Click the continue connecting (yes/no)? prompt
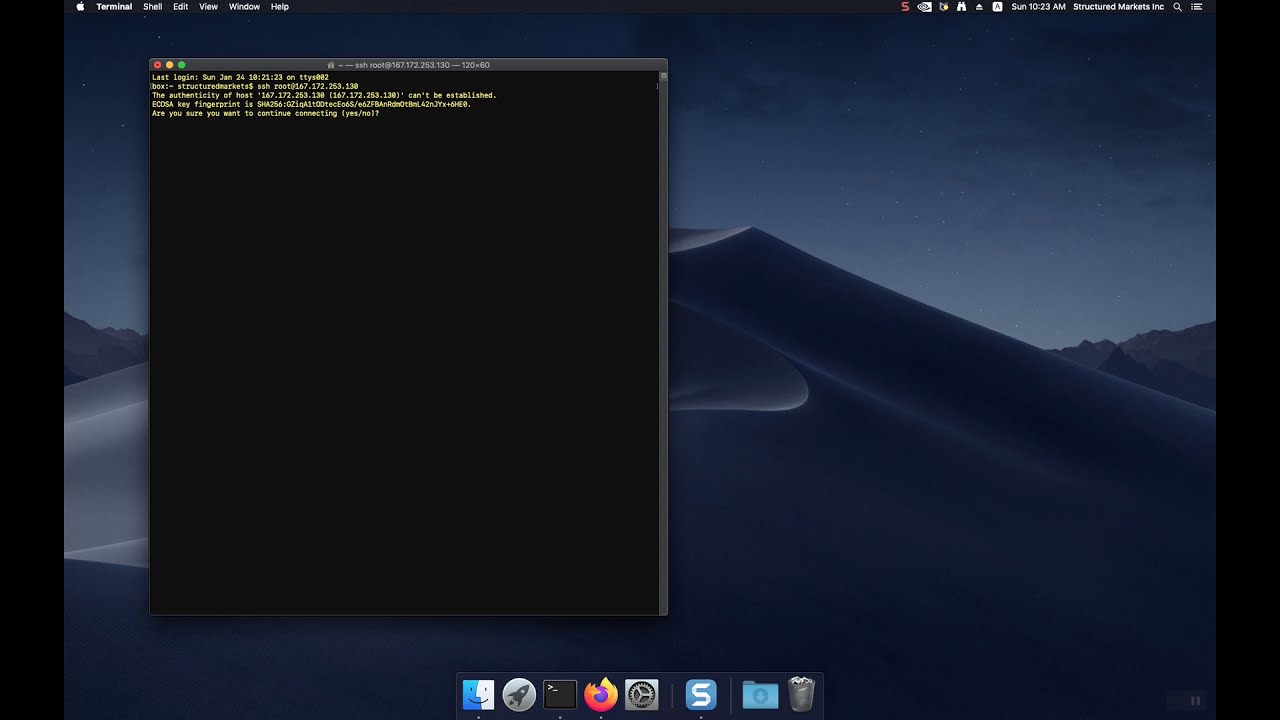Viewport: 1280px width, 720px height. (x=265, y=113)
